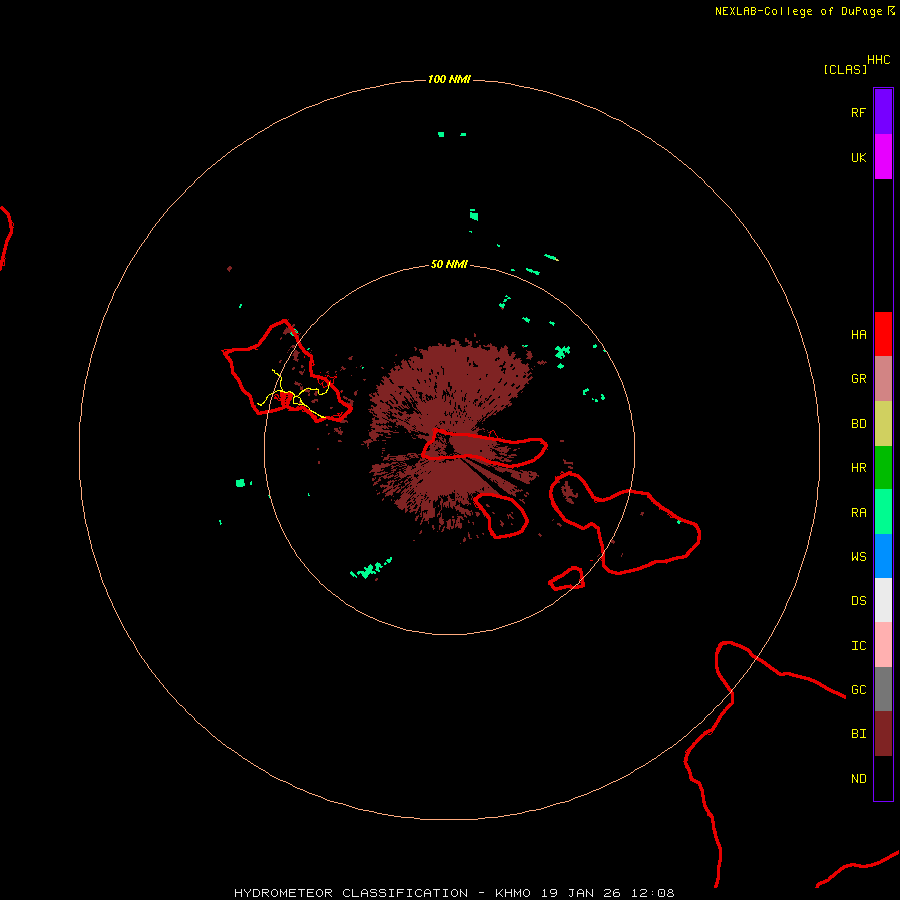This screenshot has height=900, width=900.
Task: Click the red HA legend swatch
Action: pyautogui.click(x=883, y=334)
